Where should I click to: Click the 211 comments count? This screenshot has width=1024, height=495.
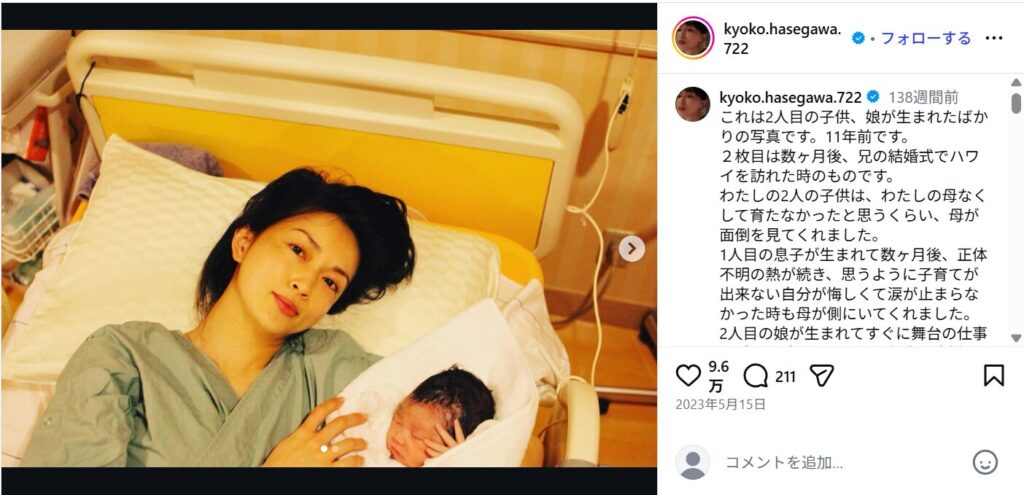(x=784, y=376)
